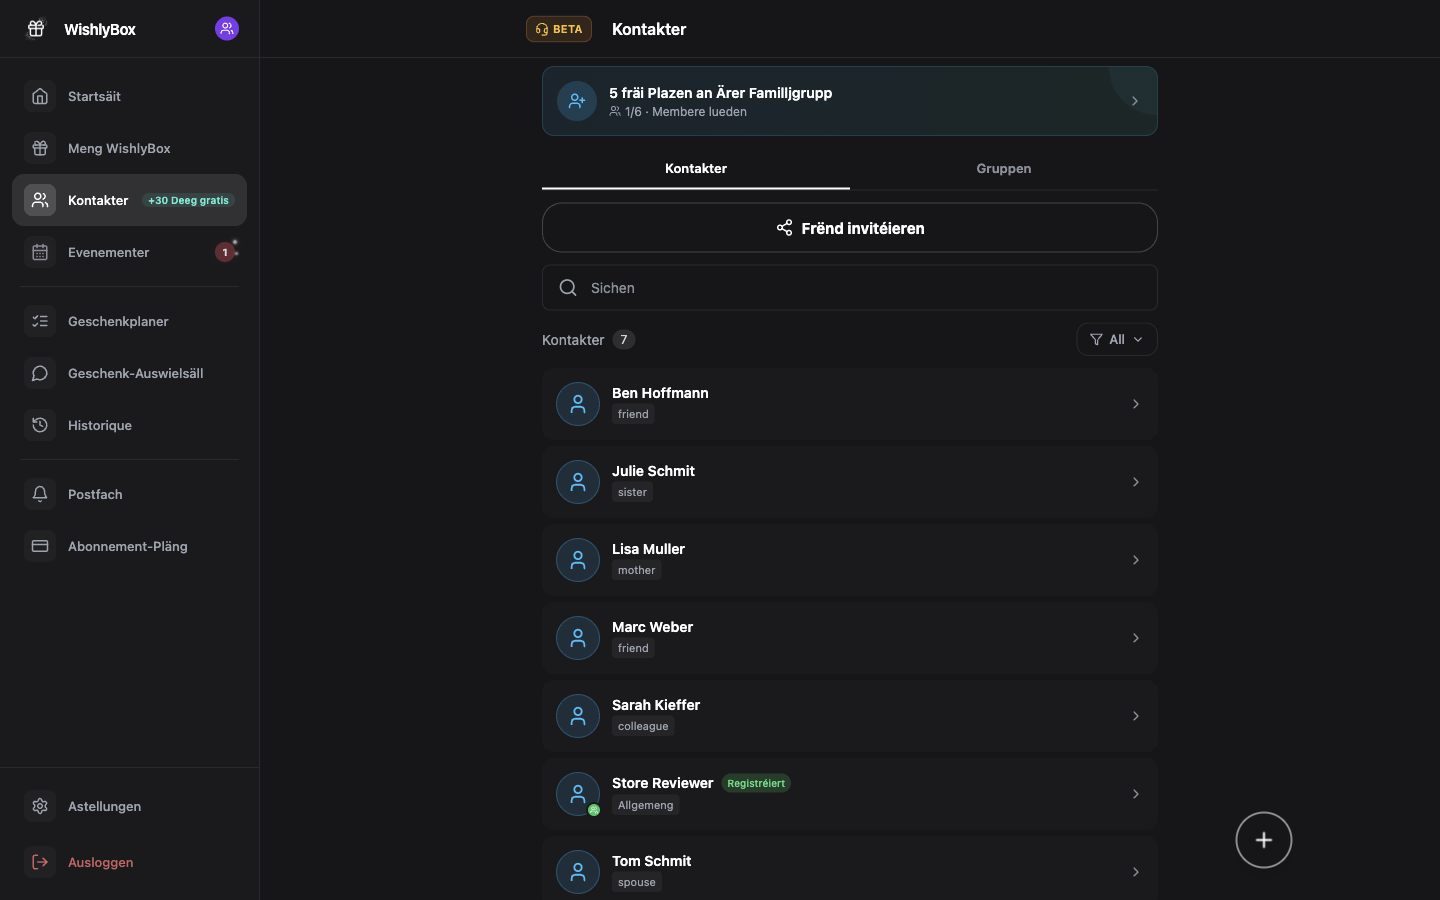The width and height of the screenshot is (1440, 900).
Task: Expand Sarah Kieffer row chevron
Action: click(x=1136, y=716)
